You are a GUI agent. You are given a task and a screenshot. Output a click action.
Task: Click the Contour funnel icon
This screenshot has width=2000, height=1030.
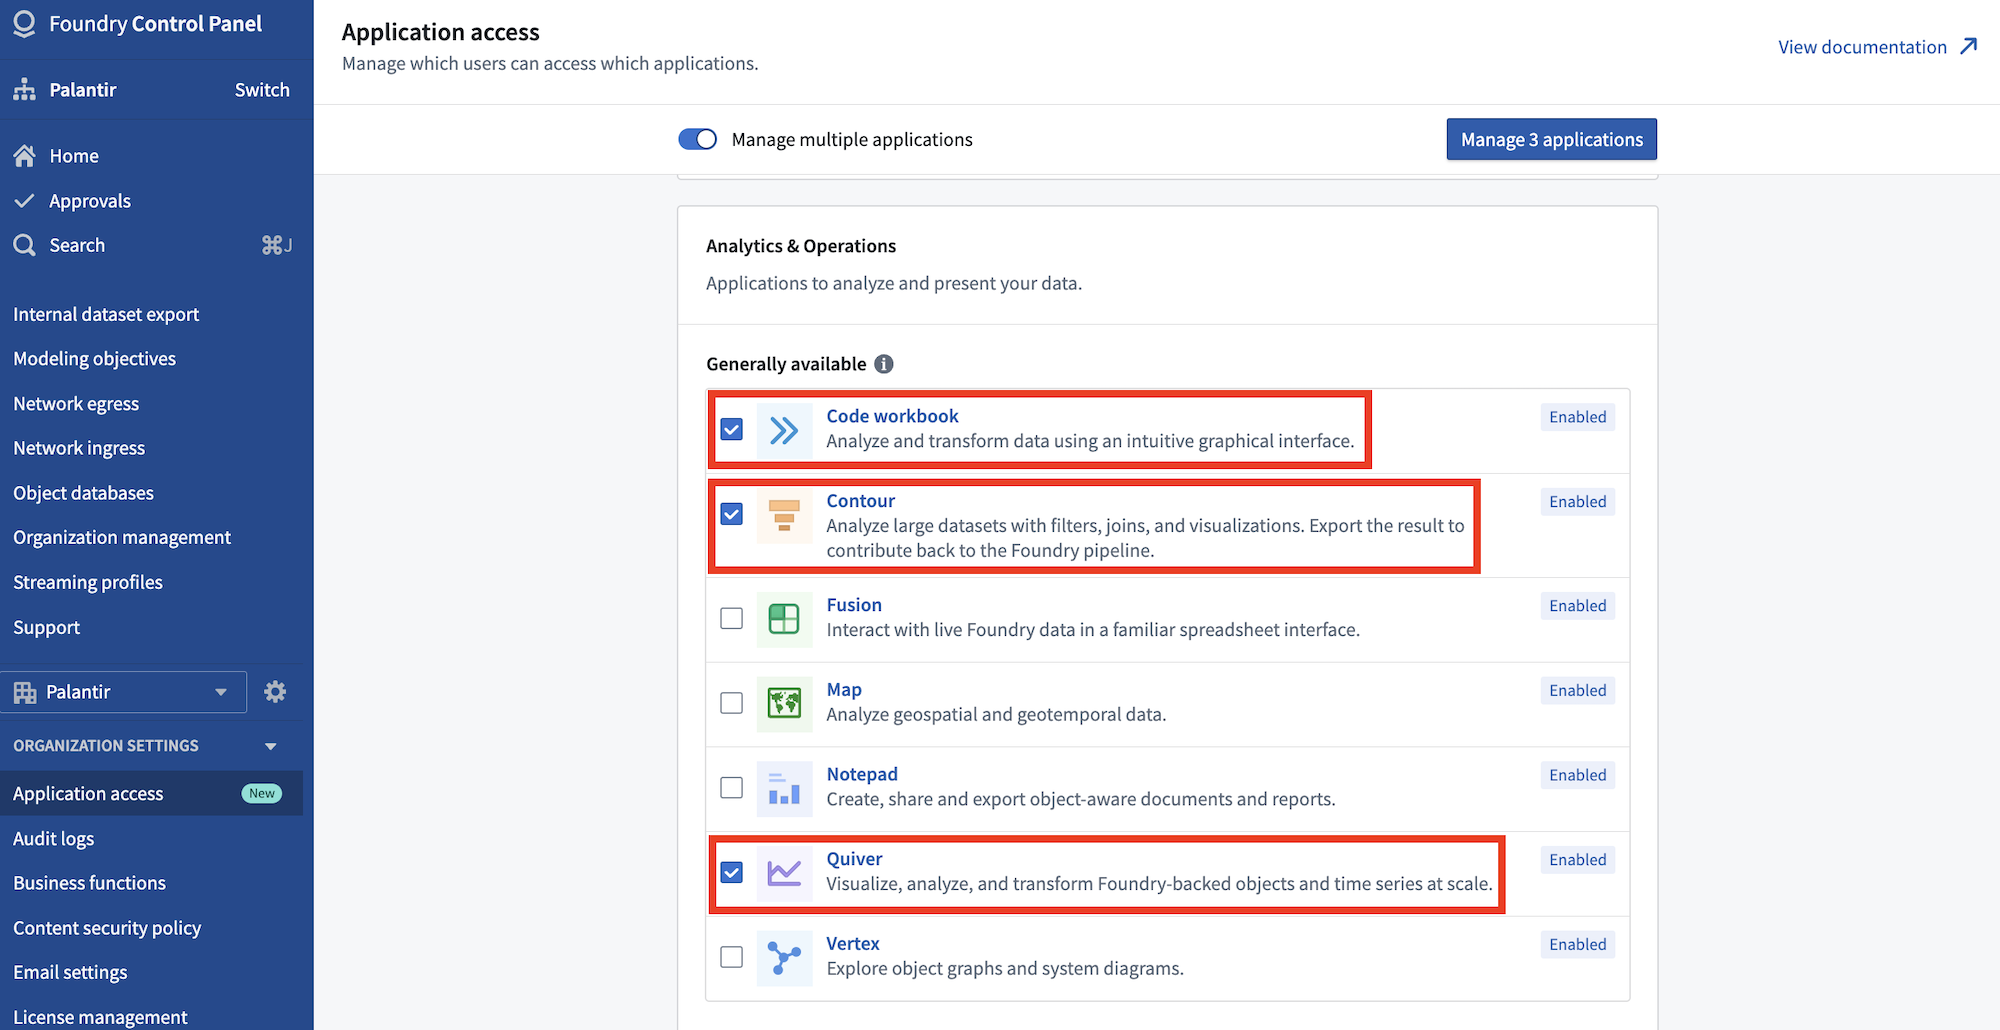coord(784,515)
